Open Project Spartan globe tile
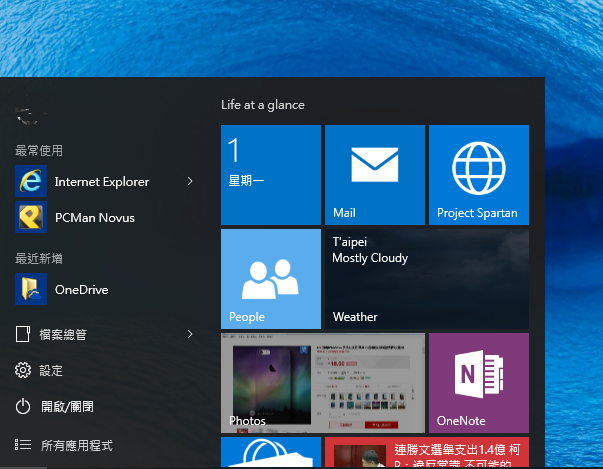The width and height of the screenshot is (603, 469). [479, 175]
